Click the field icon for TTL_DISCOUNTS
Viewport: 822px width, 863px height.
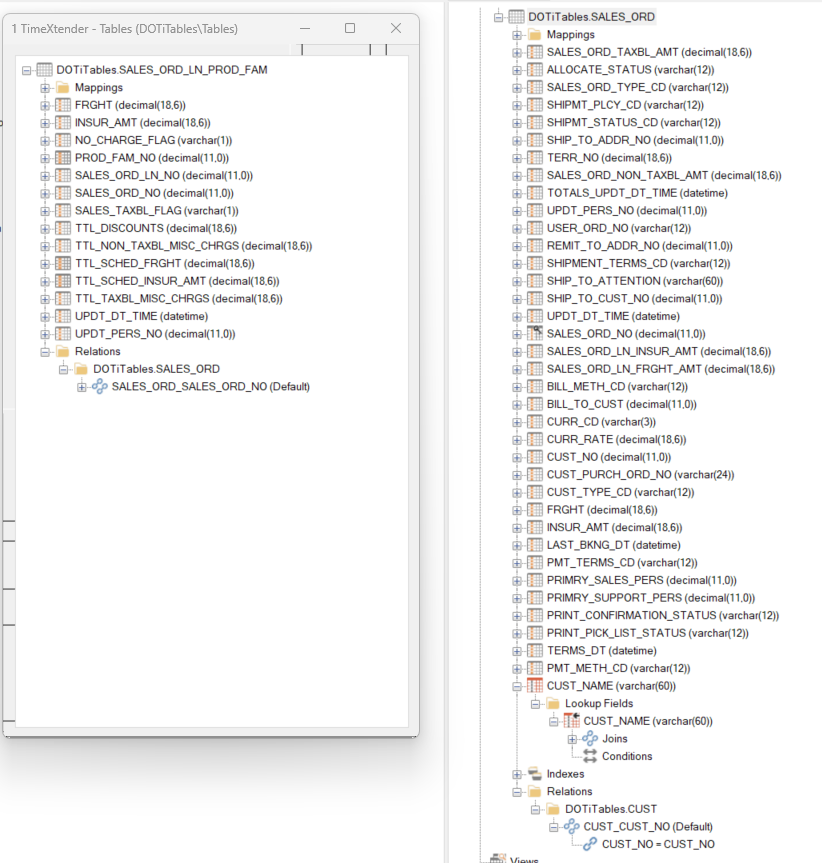tap(63, 228)
